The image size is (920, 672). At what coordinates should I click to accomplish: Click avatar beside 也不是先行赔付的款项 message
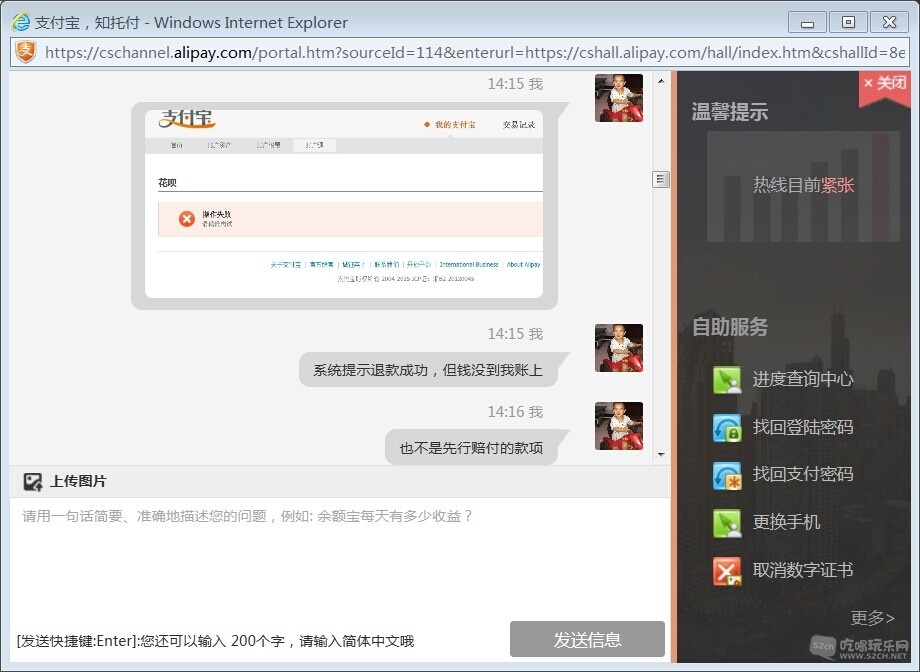click(x=619, y=426)
